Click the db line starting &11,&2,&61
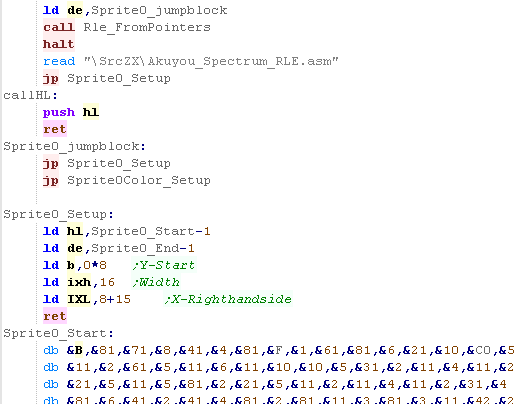 tap(279, 368)
